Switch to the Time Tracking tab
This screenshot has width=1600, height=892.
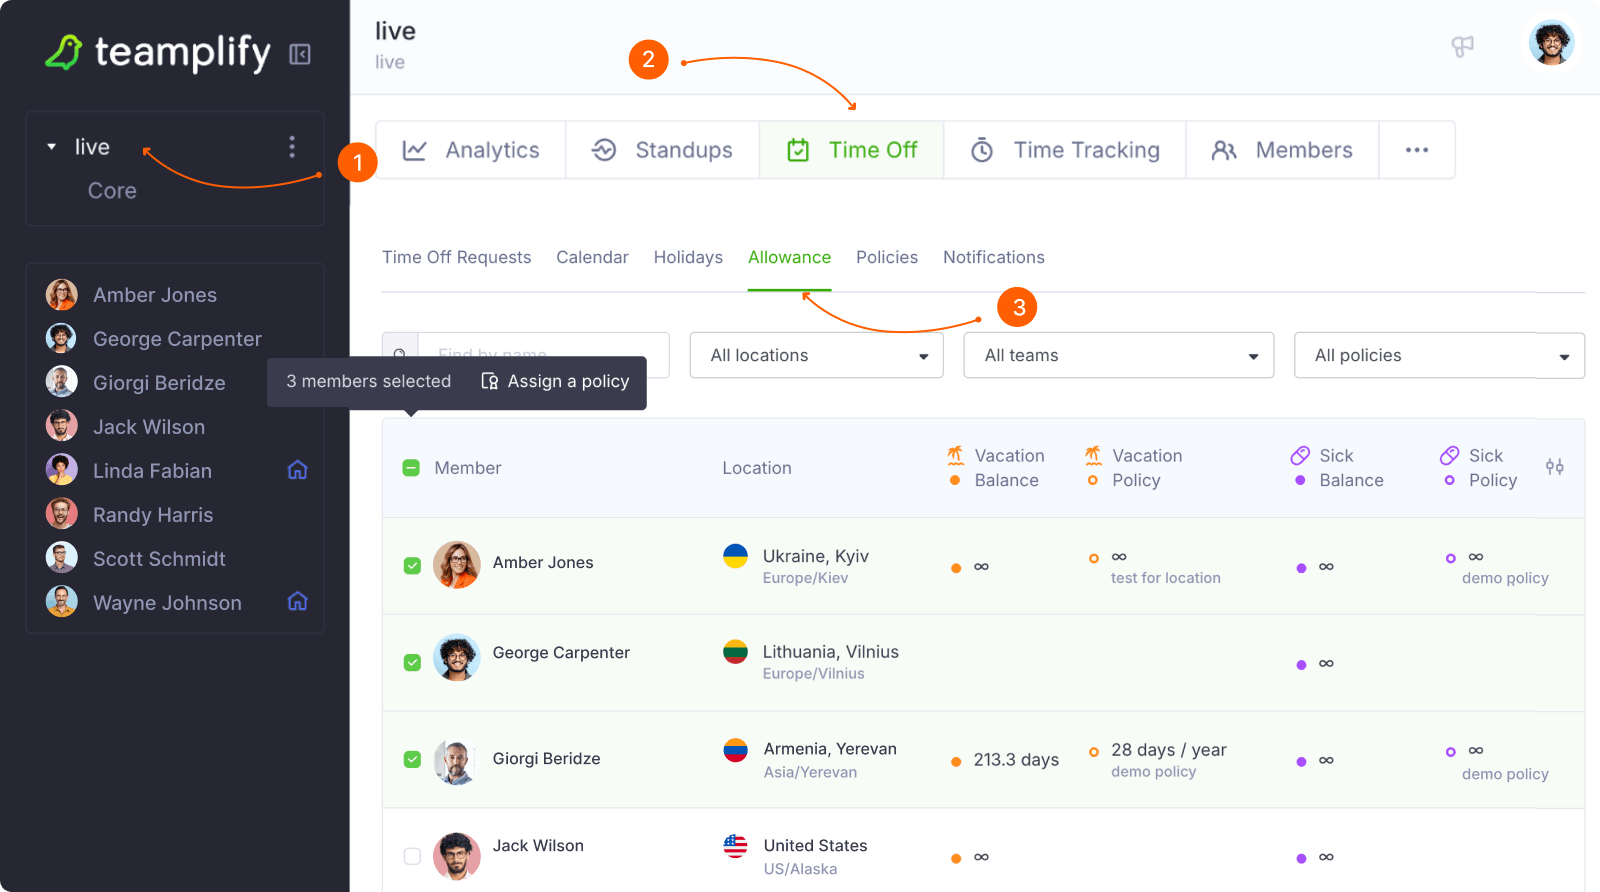coord(1065,150)
